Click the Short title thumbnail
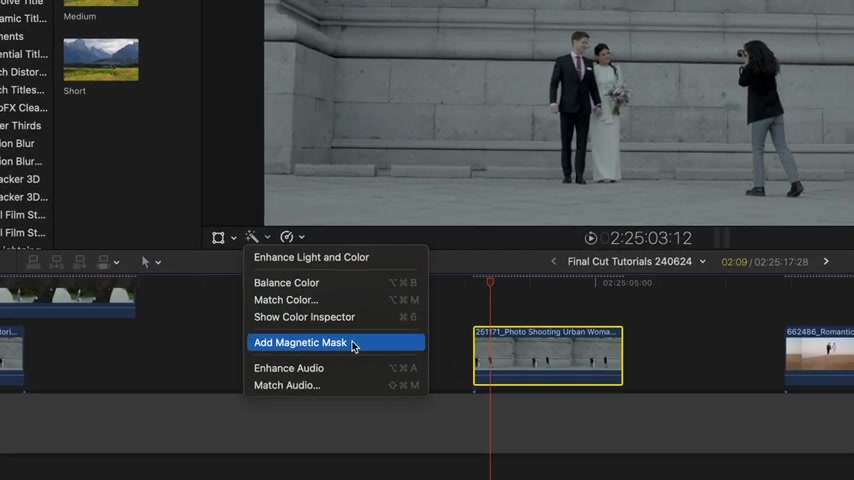The image size is (854, 480). (x=101, y=60)
